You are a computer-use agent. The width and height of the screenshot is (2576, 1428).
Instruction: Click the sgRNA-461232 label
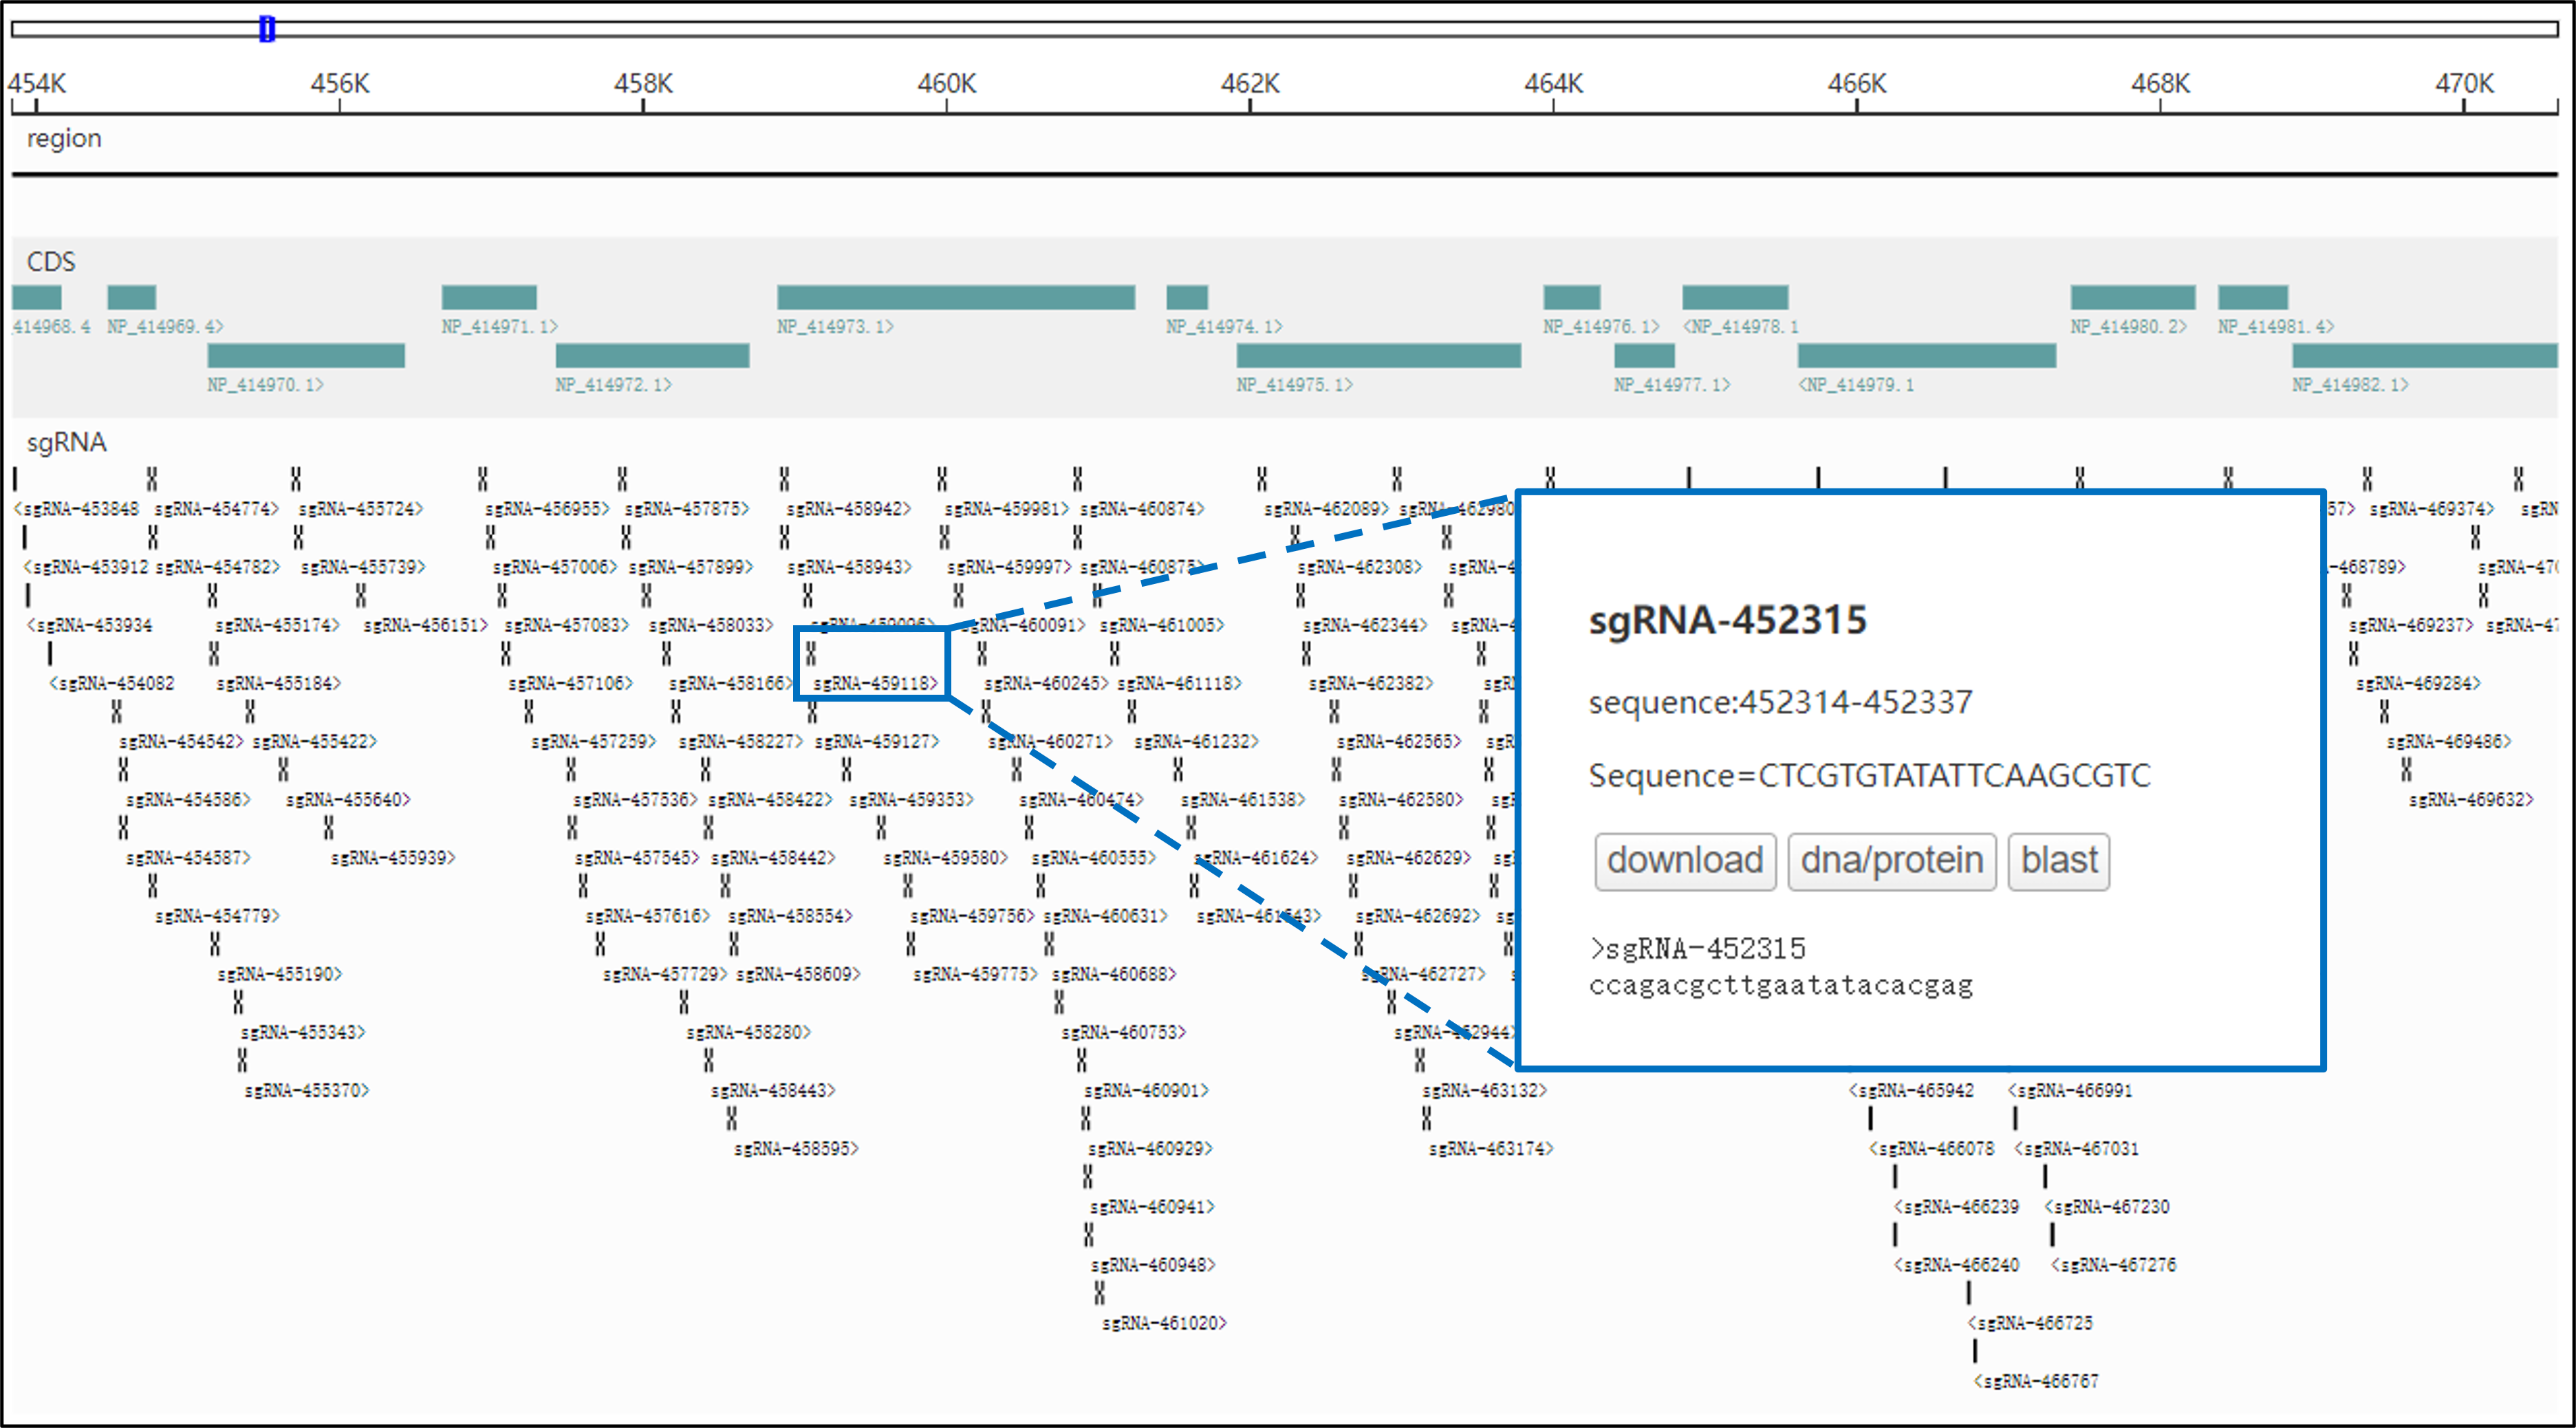[1197, 742]
